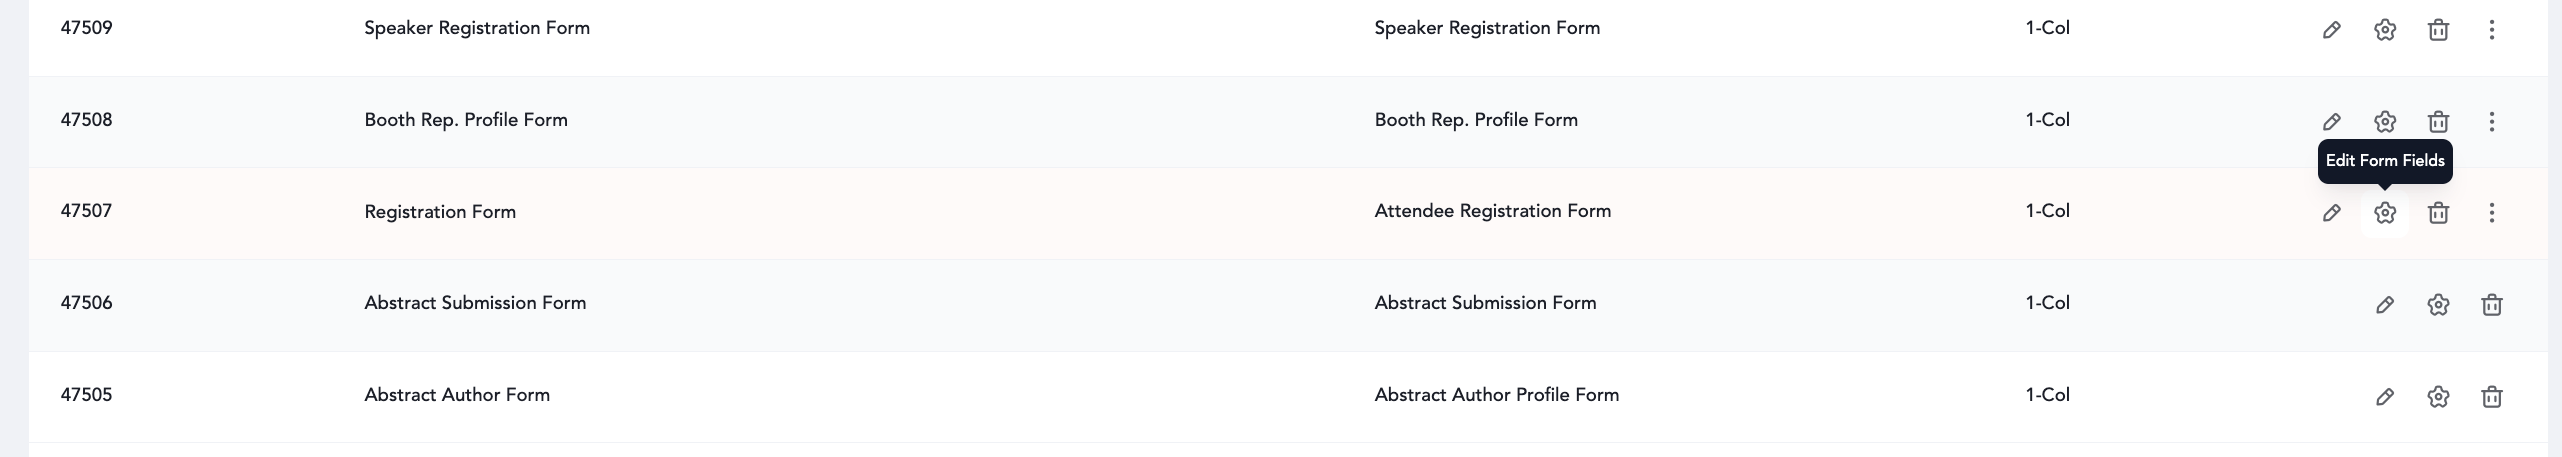Edit the Speaker Registration Form with pencil icon
The width and height of the screenshot is (2562, 457).
2331,30
